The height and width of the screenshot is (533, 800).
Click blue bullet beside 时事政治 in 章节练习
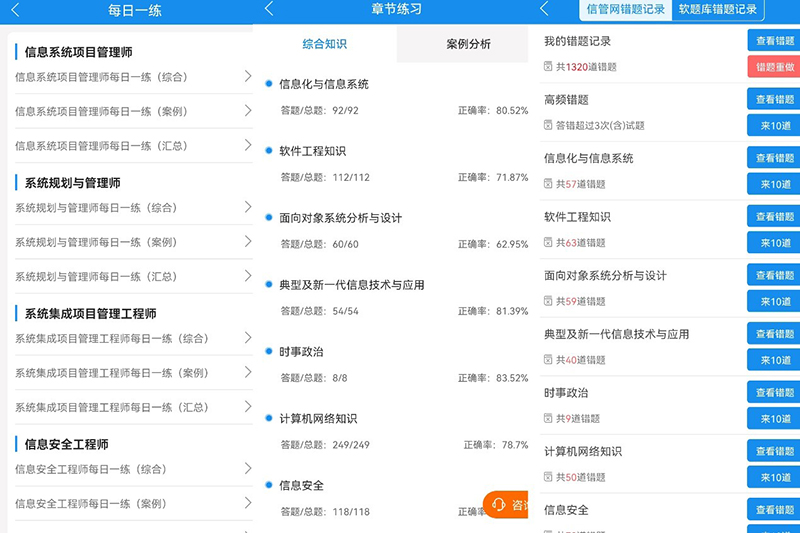[x=269, y=351]
